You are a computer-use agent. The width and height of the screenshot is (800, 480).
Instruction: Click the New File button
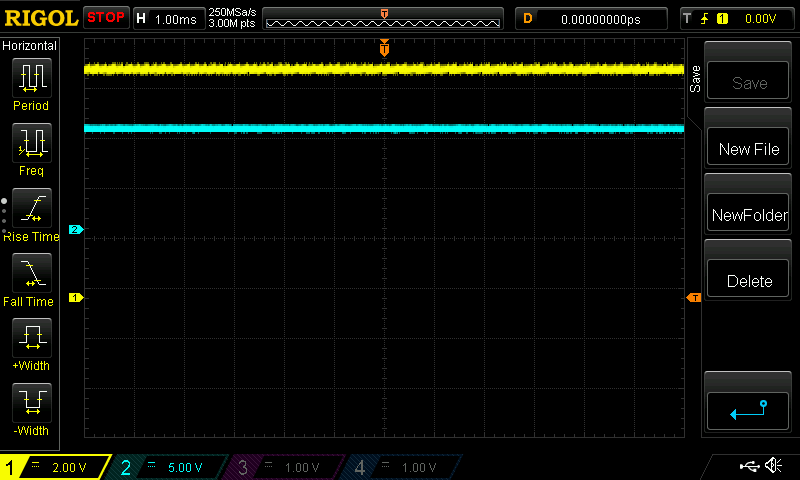click(x=749, y=149)
